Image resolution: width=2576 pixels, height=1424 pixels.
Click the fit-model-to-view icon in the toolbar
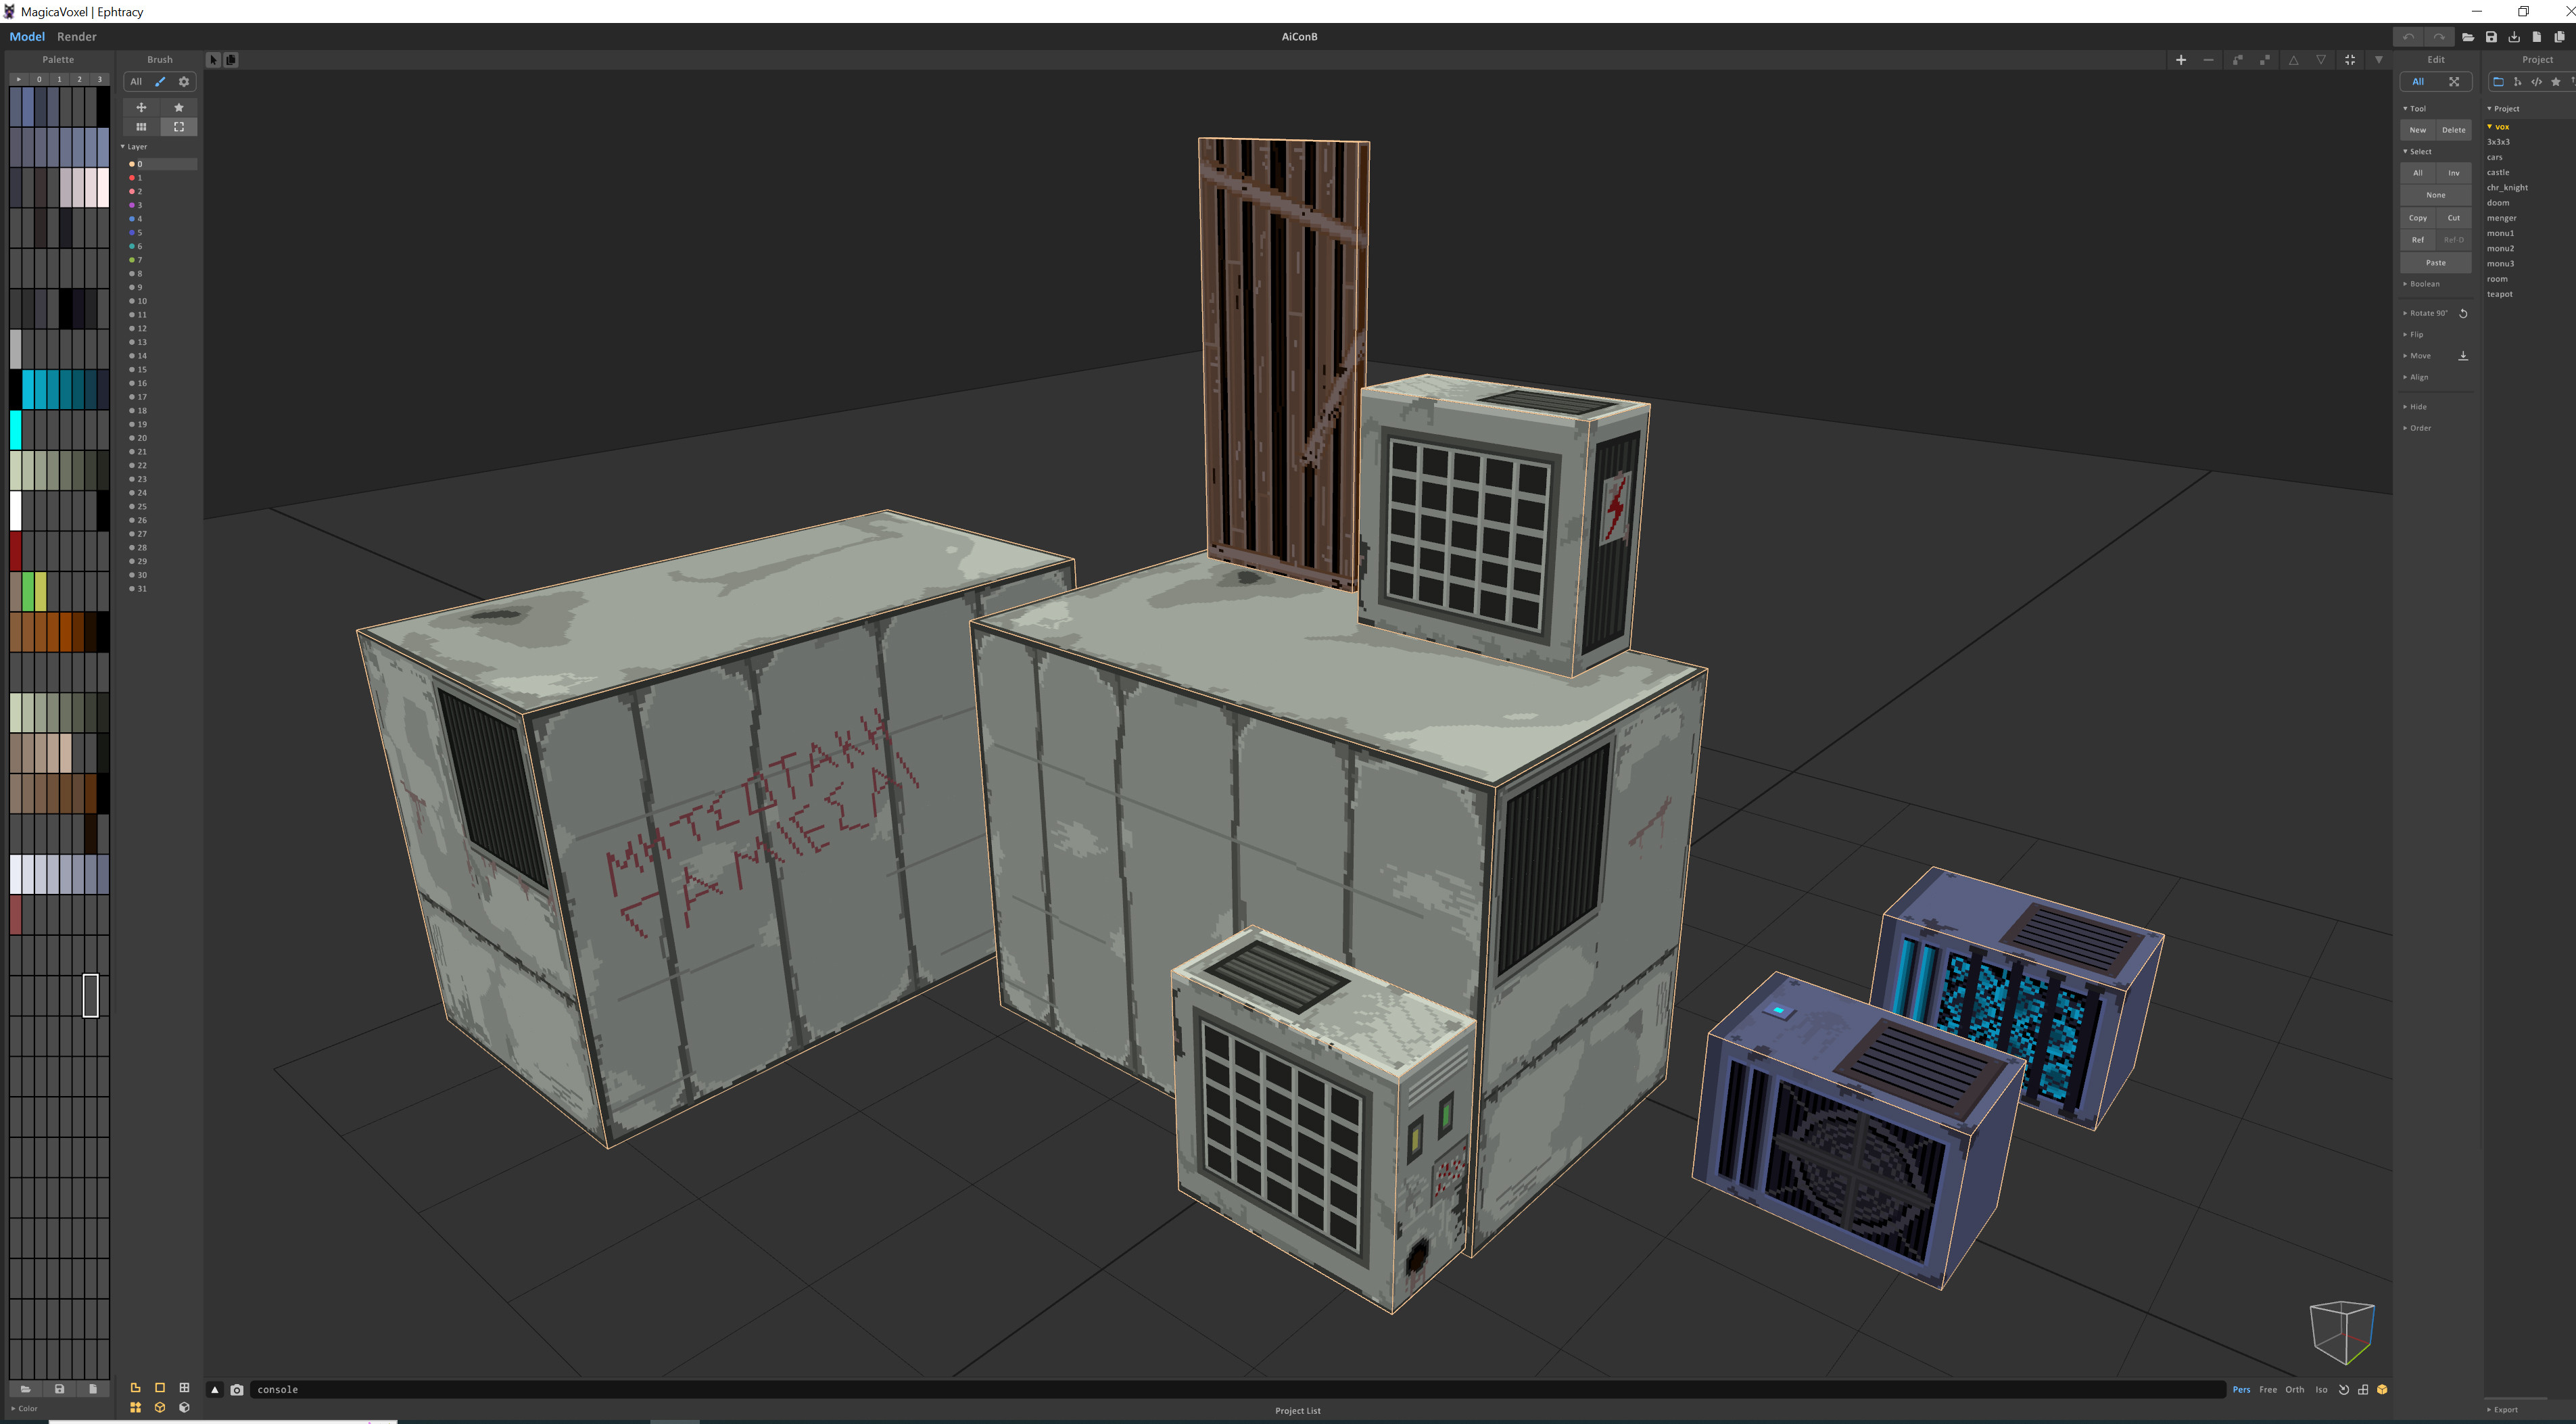tap(2350, 59)
